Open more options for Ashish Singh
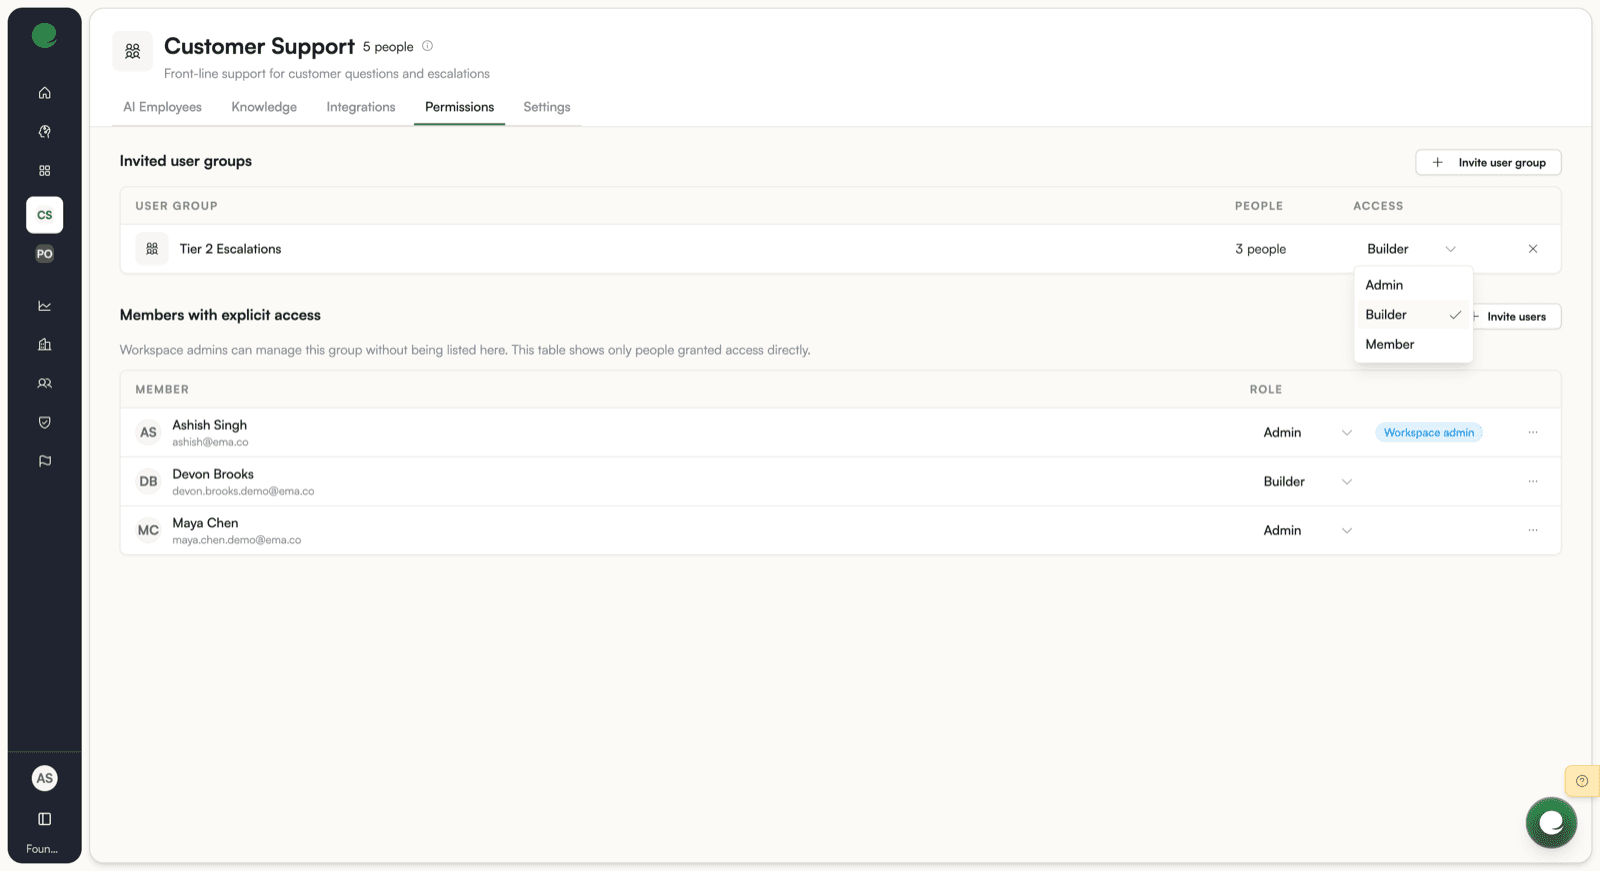 coord(1533,433)
